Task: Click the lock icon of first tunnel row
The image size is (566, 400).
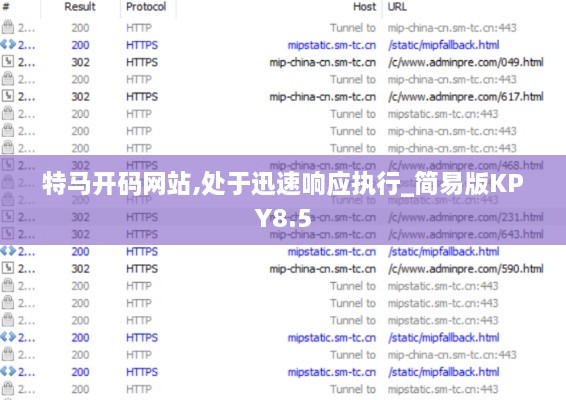Action: click(x=8, y=27)
